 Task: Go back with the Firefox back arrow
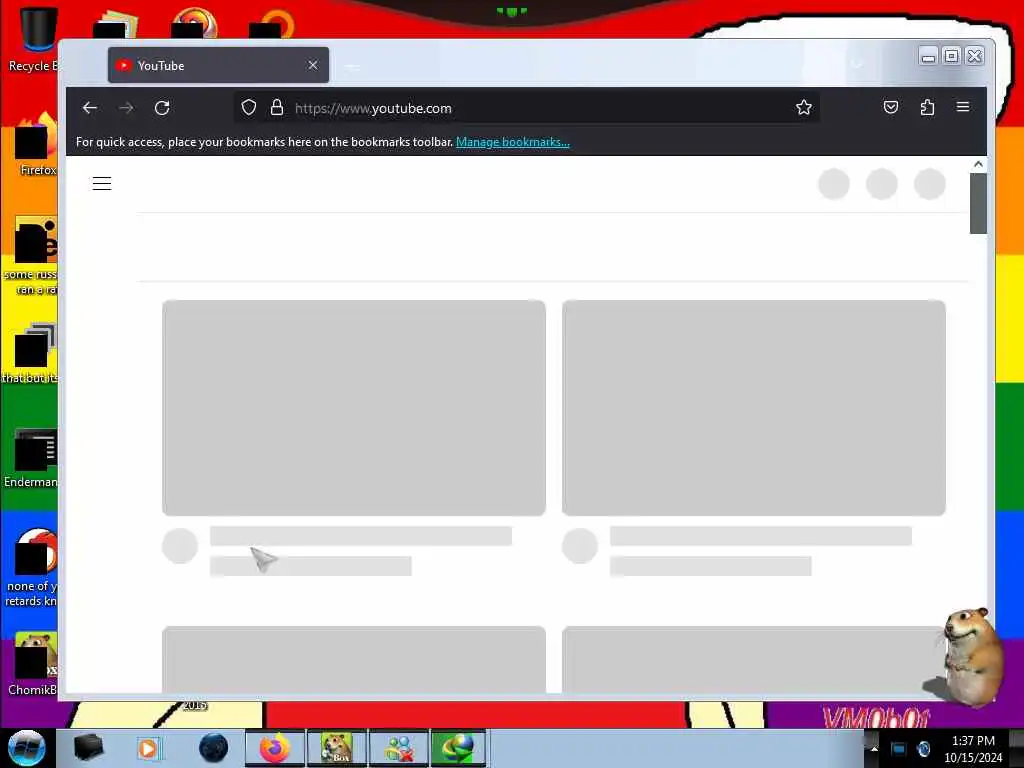pyautogui.click(x=90, y=108)
